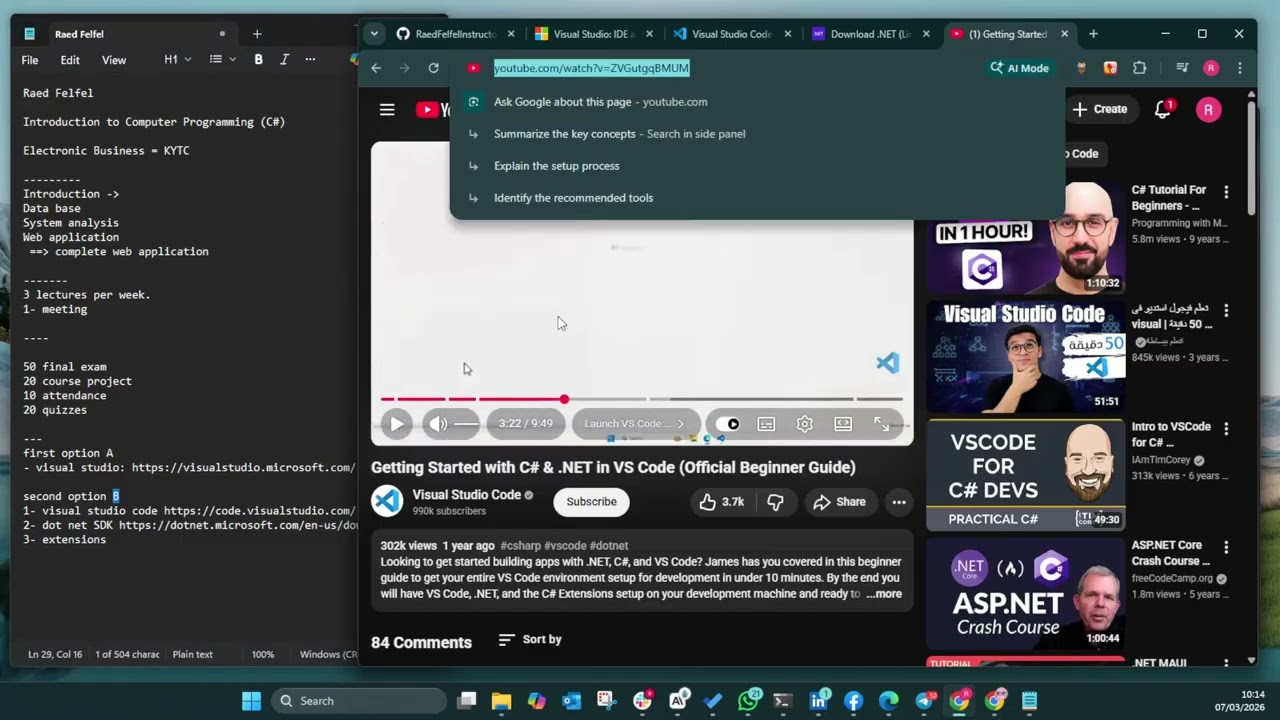Open the video player settings gear
This screenshot has width=1280, height=720.
(805, 424)
